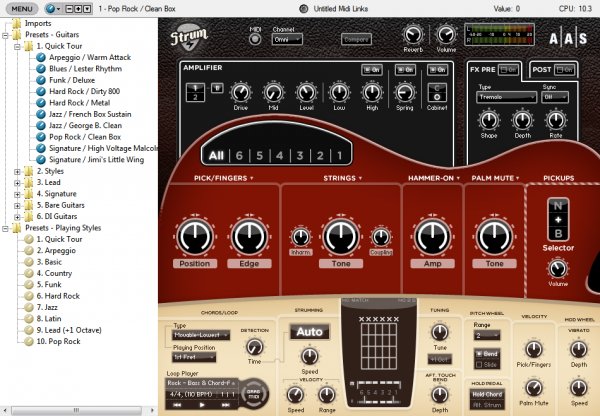Click the amplifier B bright switch
The width and height of the screenshot is (600, 416).
(217, 88)
